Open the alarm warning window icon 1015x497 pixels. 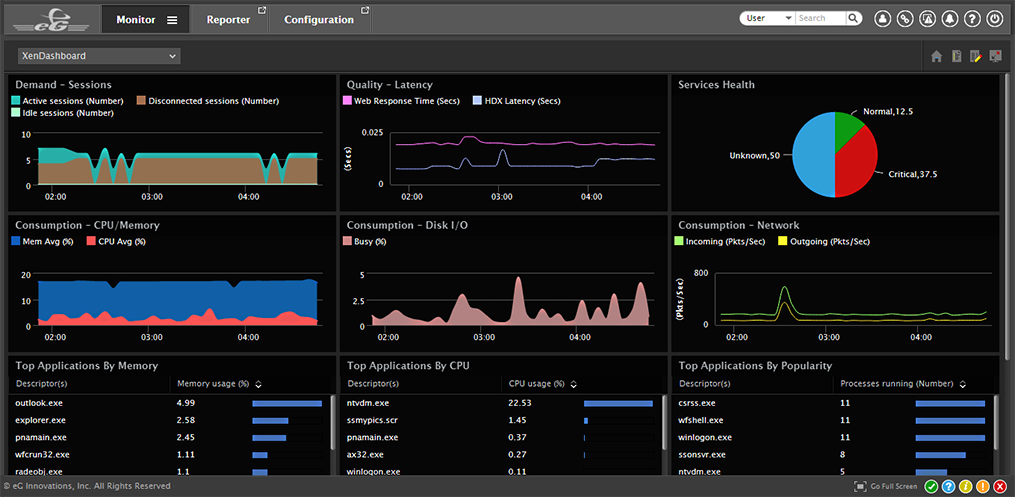(x=927, y=19)
